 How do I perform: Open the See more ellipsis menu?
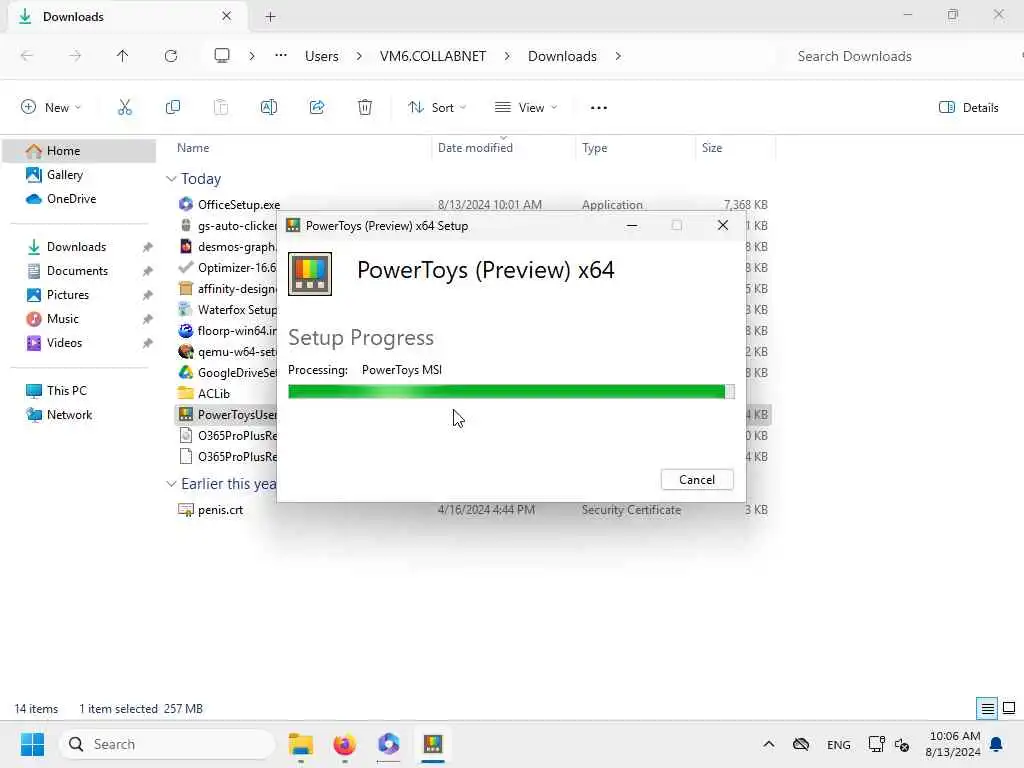click(599, 108)
